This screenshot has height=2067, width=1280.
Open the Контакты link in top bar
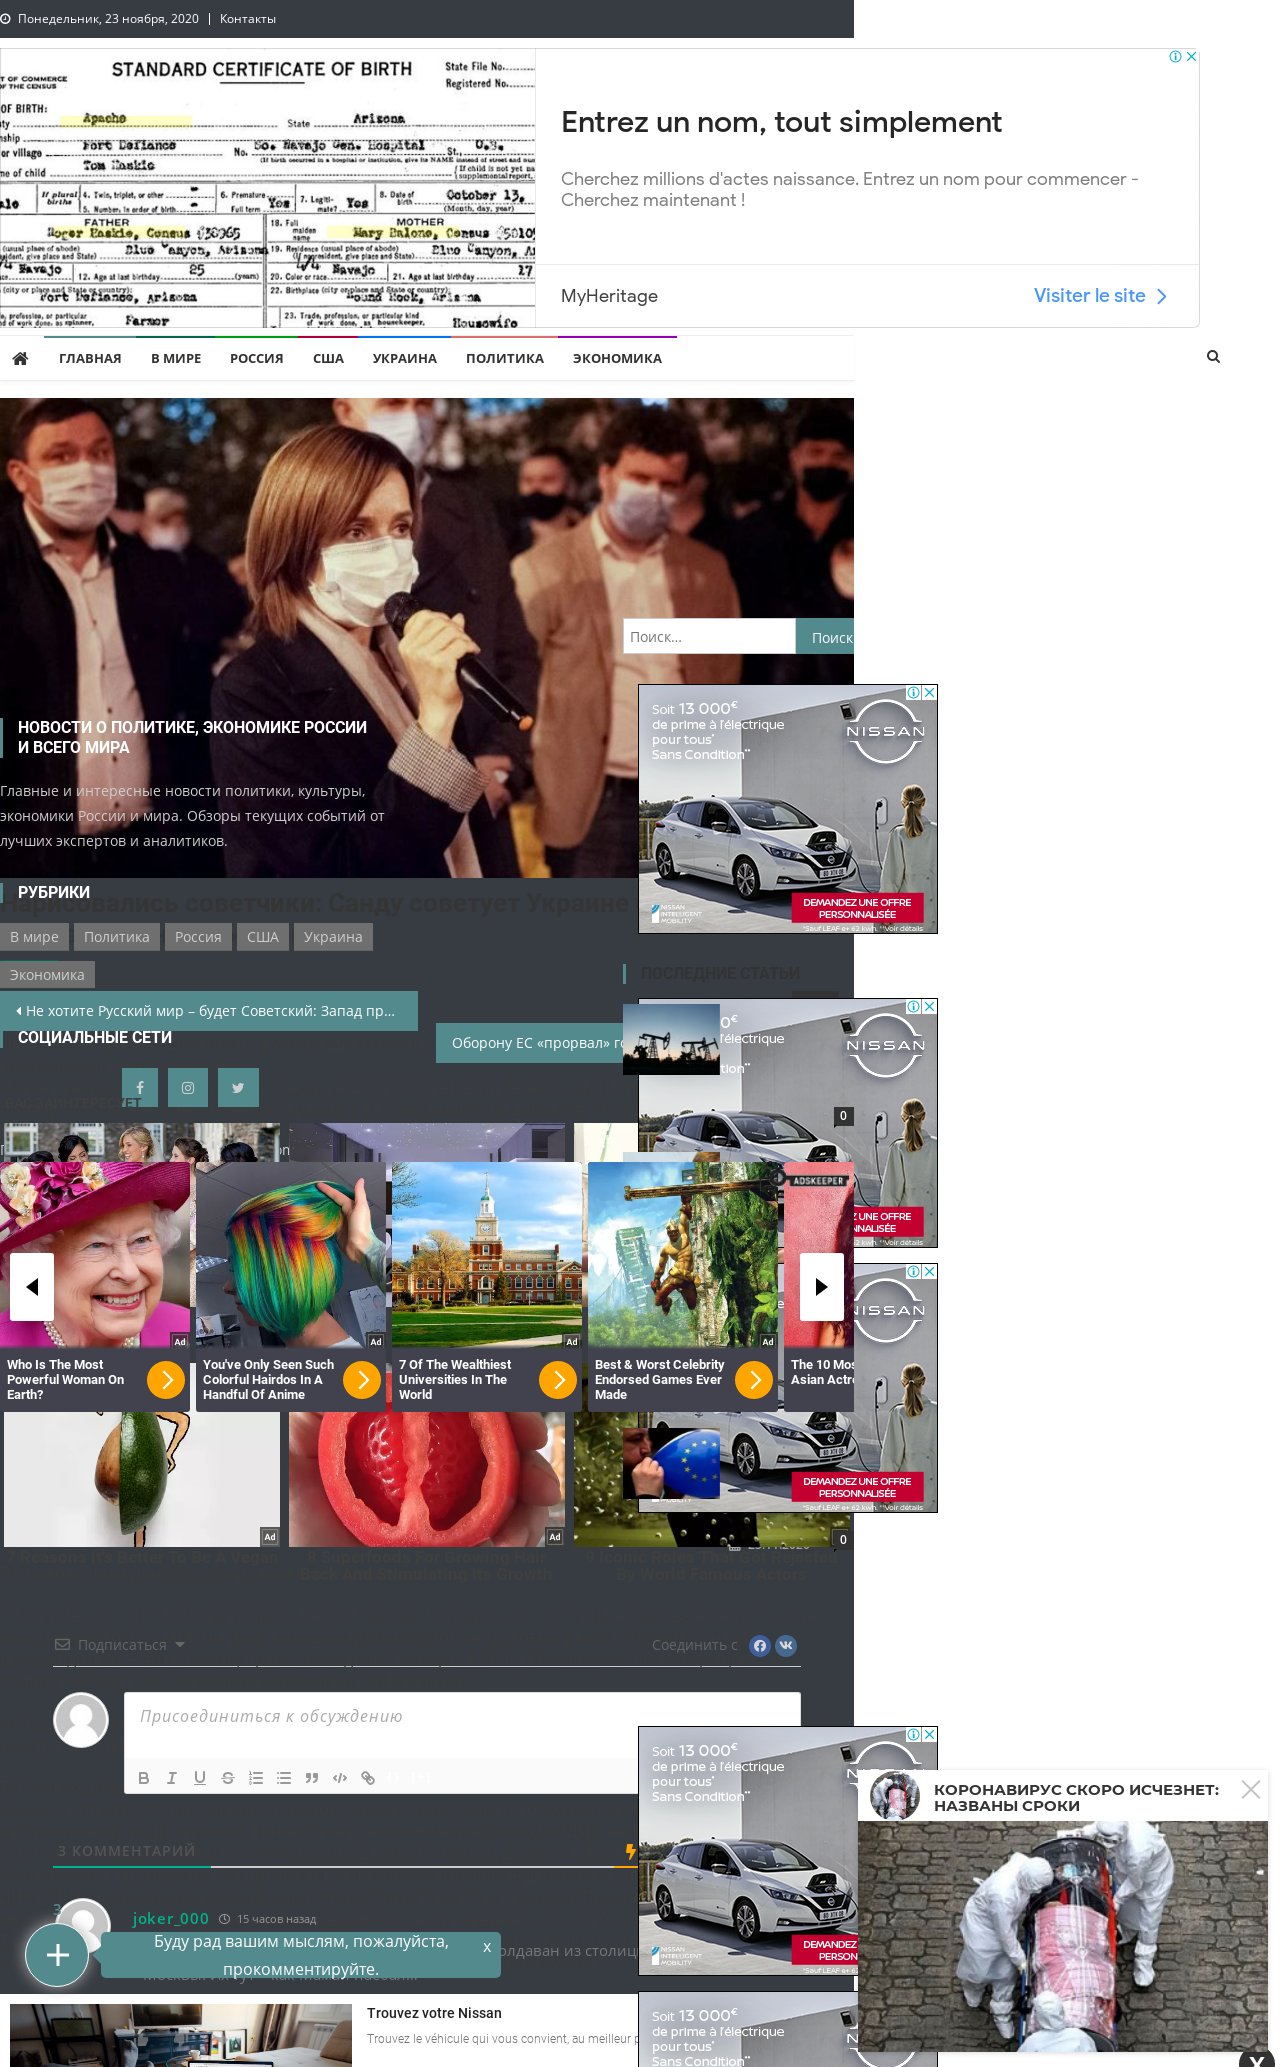[248, 19]
